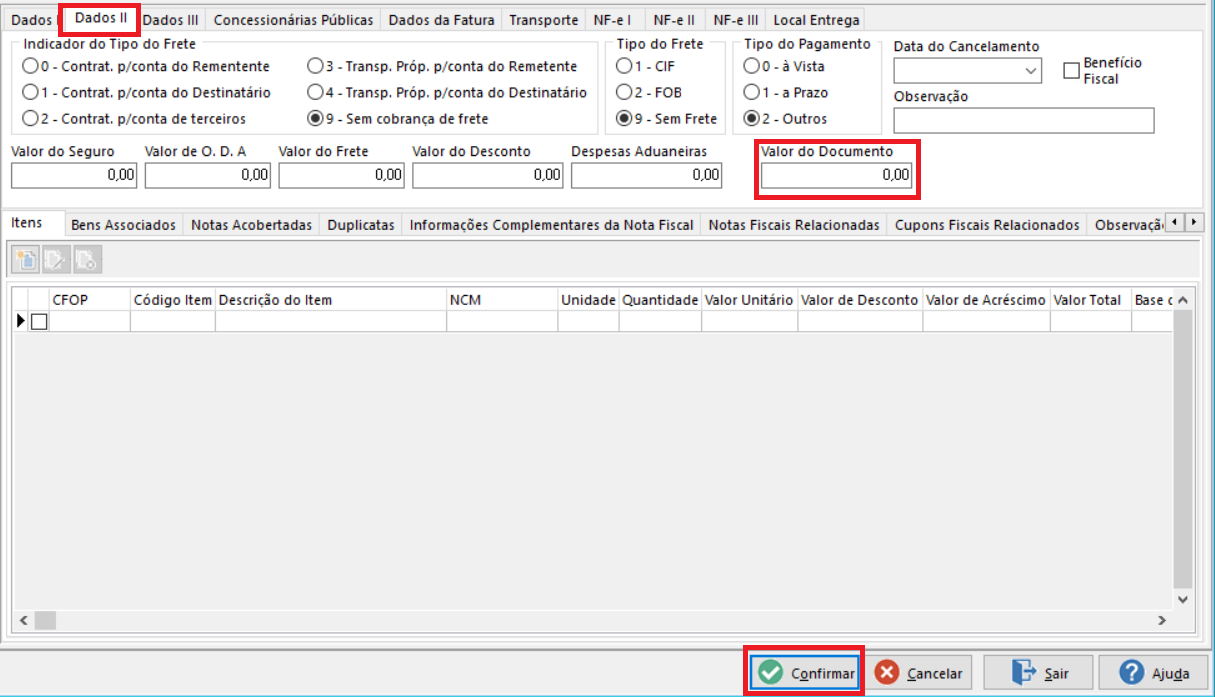
Task: Click the Cancelar button label
Action: (x=934, y=674)
